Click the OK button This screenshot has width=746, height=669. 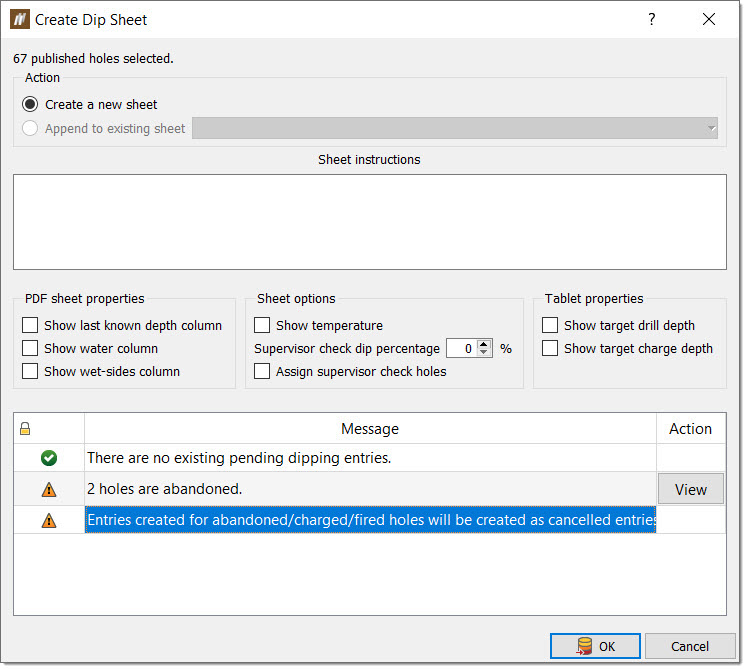595,646
